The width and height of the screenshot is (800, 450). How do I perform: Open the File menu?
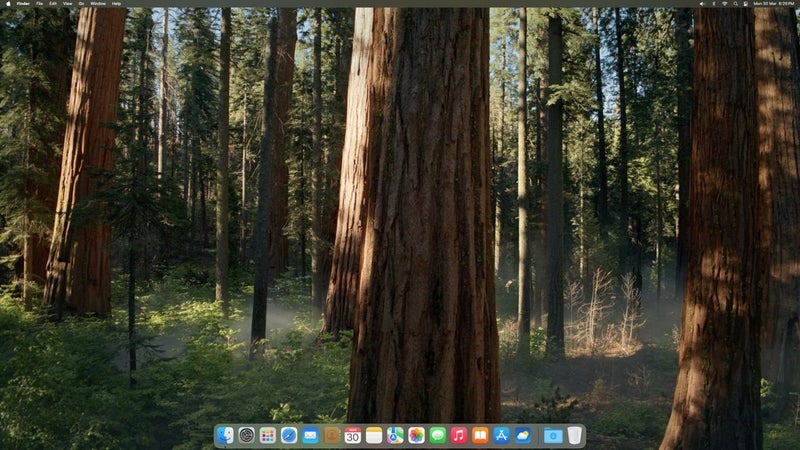click(39, 4)
